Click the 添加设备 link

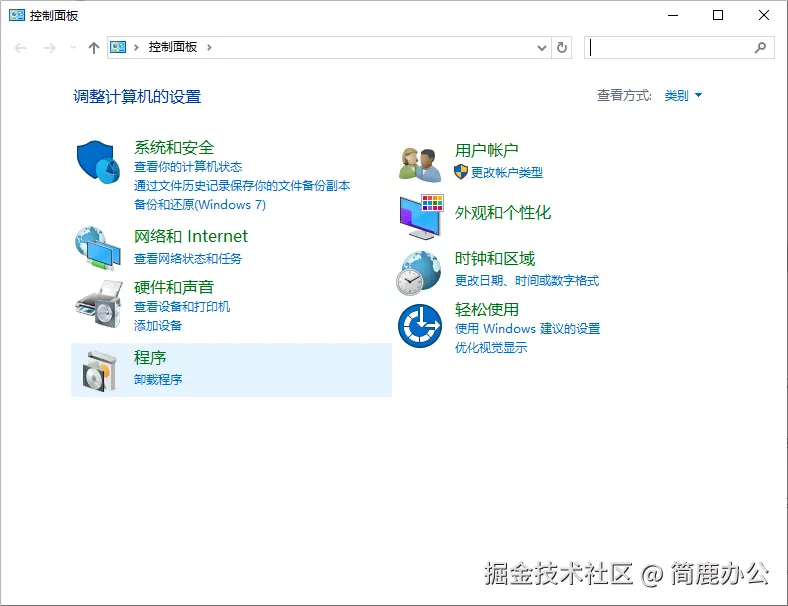(158, 326)
